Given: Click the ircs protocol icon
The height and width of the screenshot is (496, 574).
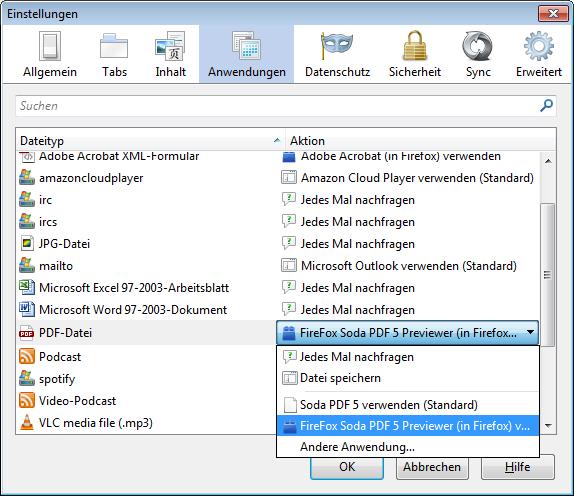Looking at the screenshot, I should 27,221.
